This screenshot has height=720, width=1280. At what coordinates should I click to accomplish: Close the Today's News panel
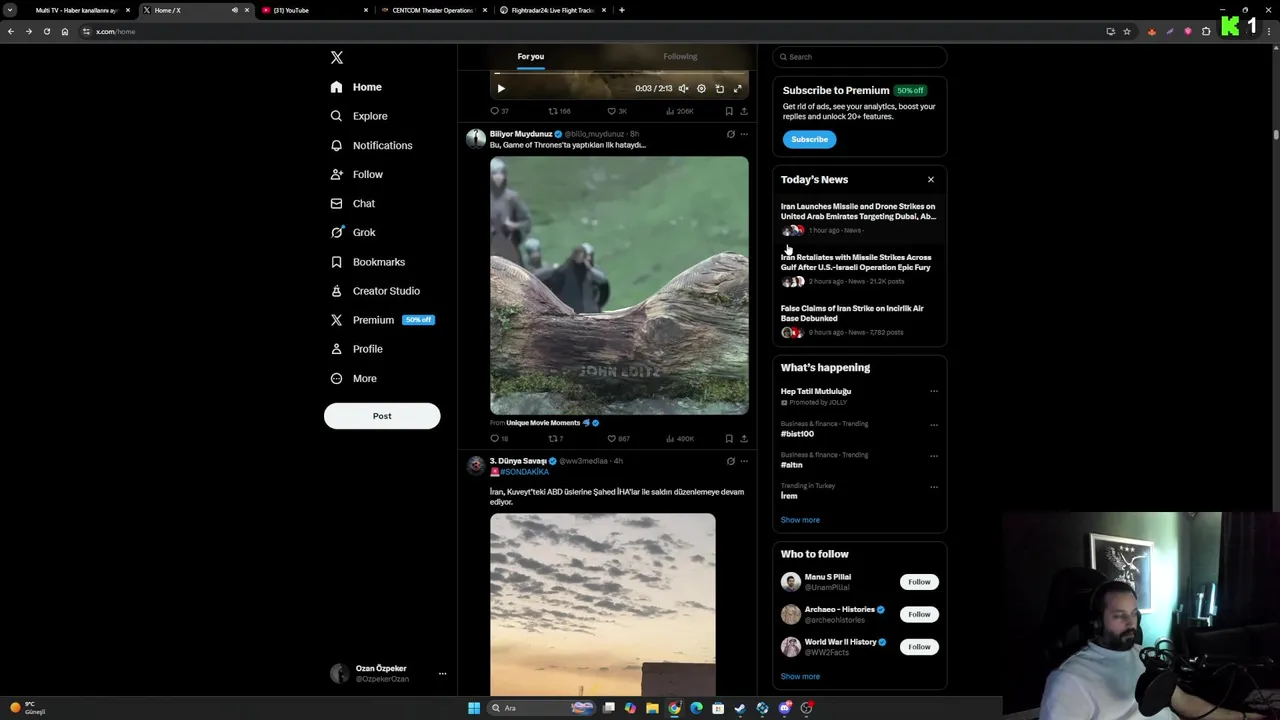(x=931, y=180)
